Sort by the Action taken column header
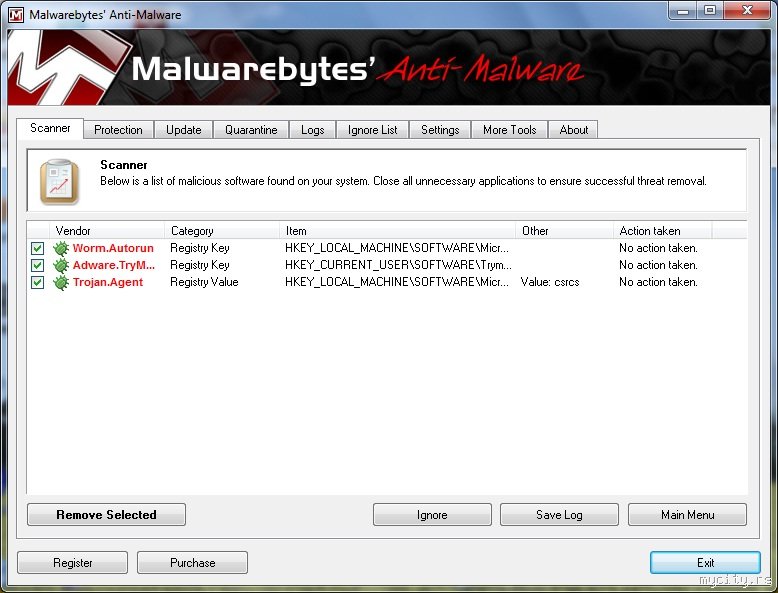Viewport: 778px width, 593px height. click(663, 231)
